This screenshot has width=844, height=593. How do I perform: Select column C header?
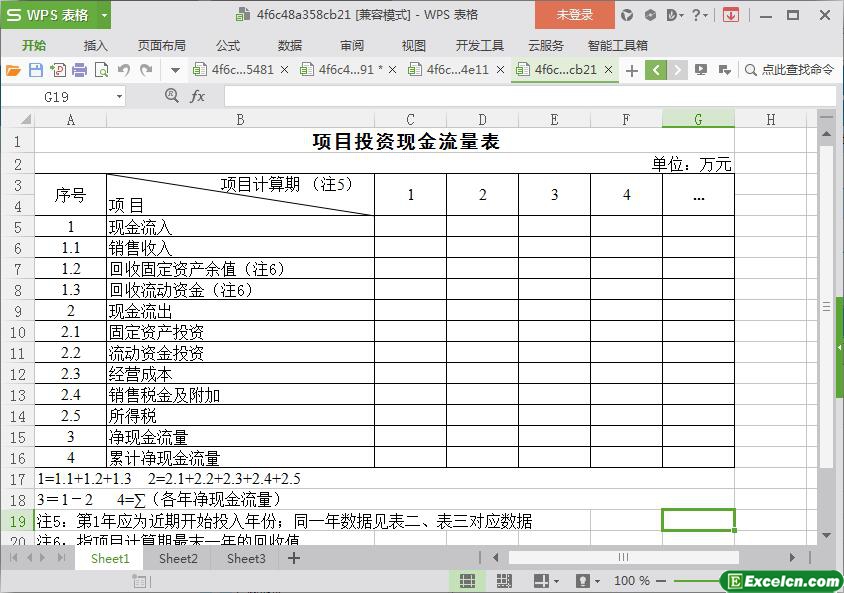click(x=410, y=119)
